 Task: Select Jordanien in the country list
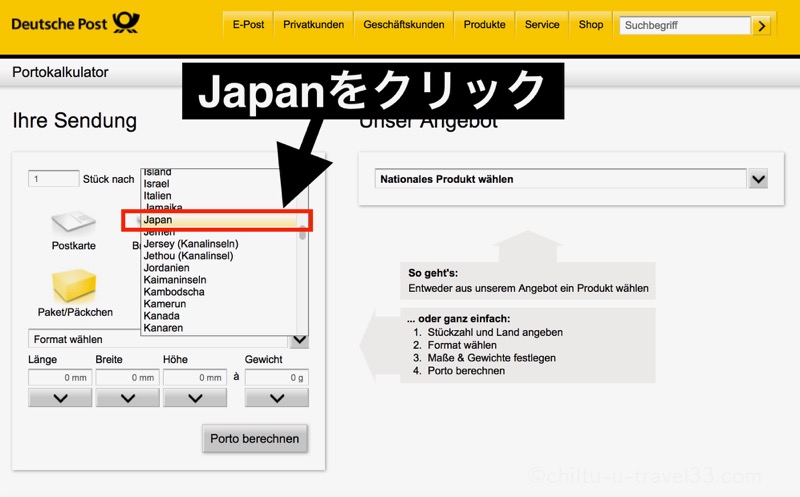tap(219, 268)
